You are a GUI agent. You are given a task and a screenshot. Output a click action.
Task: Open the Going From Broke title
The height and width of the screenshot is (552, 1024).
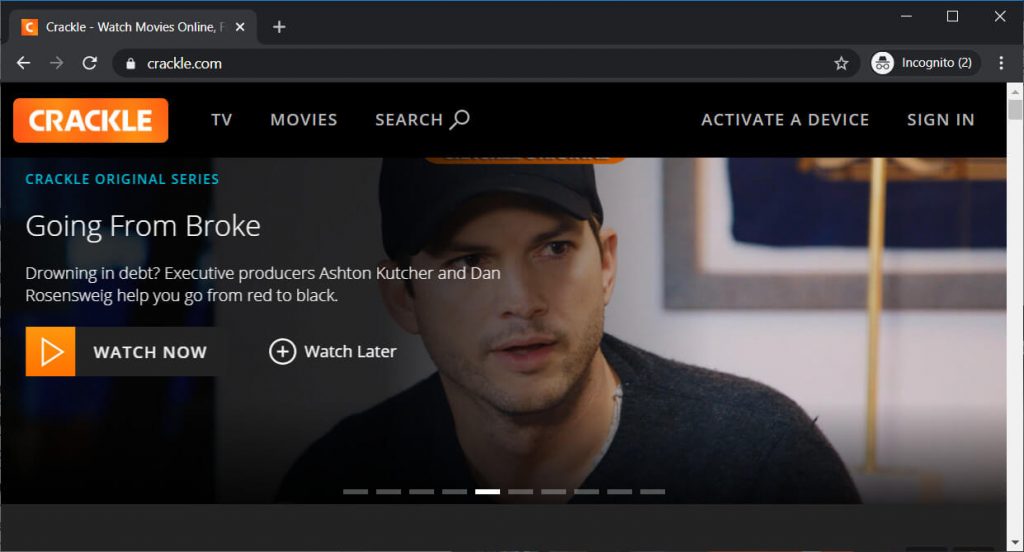(x=143, y=226)
